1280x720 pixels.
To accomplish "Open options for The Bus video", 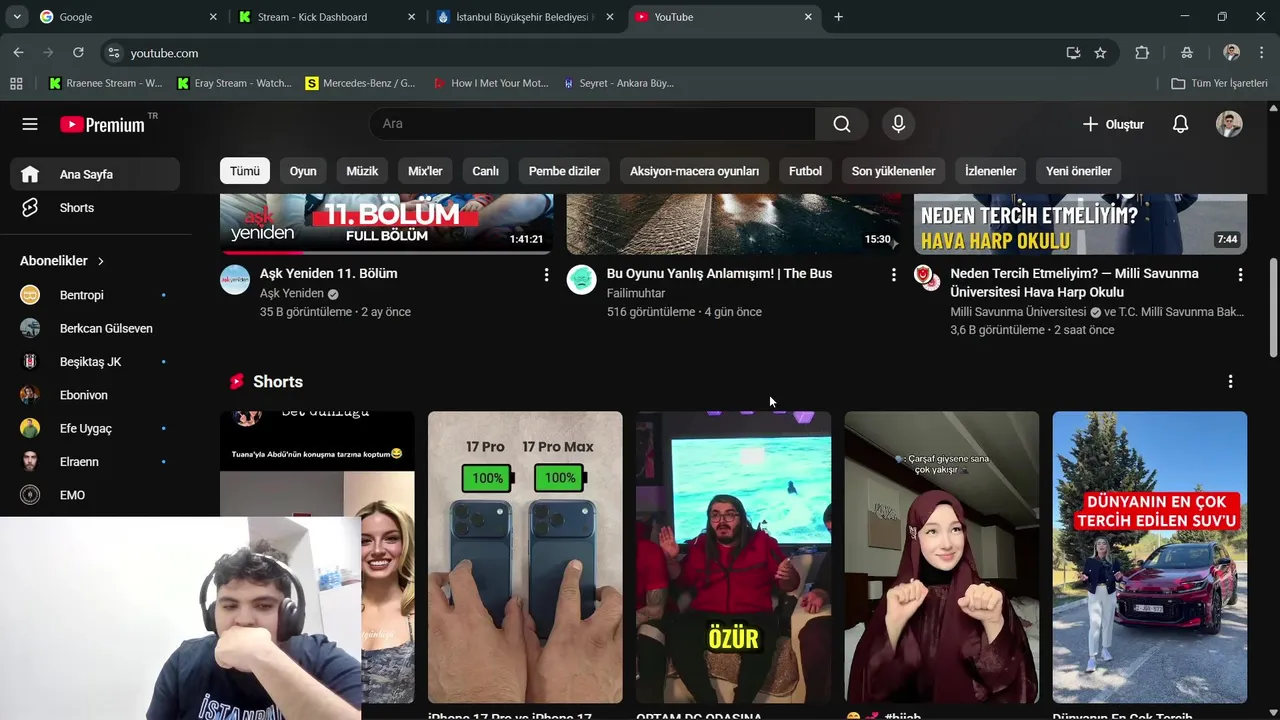I will (893, 274).
